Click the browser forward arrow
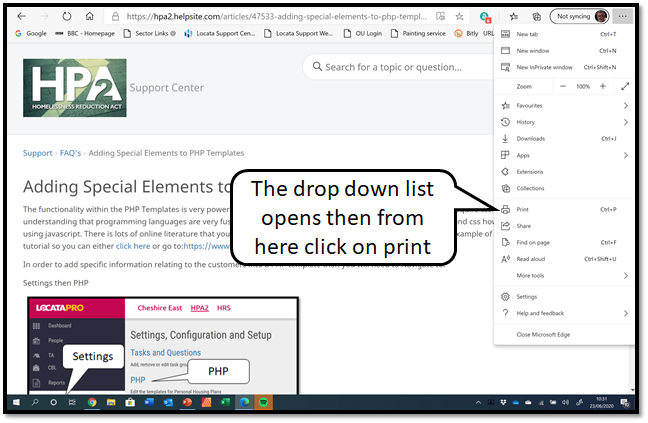 (x=44, y=16)
